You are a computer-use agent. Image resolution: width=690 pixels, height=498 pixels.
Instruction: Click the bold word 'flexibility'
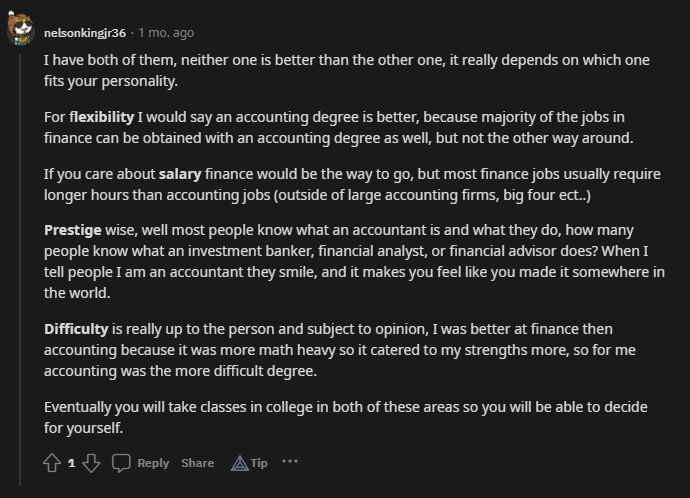pos(102,117)
